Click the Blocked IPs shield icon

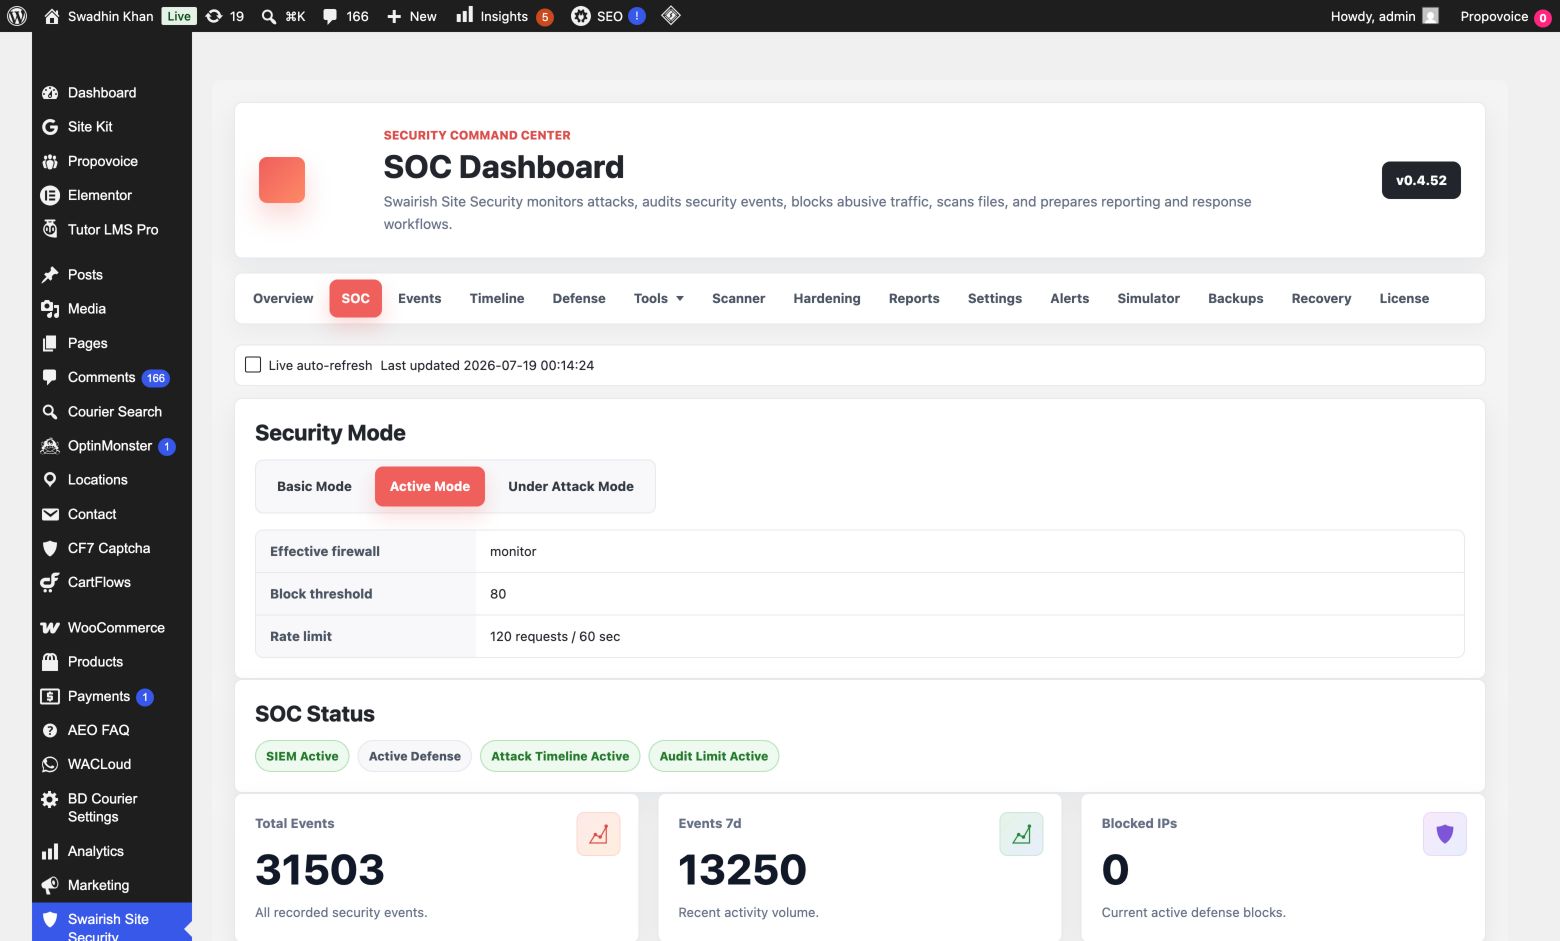1445,834
